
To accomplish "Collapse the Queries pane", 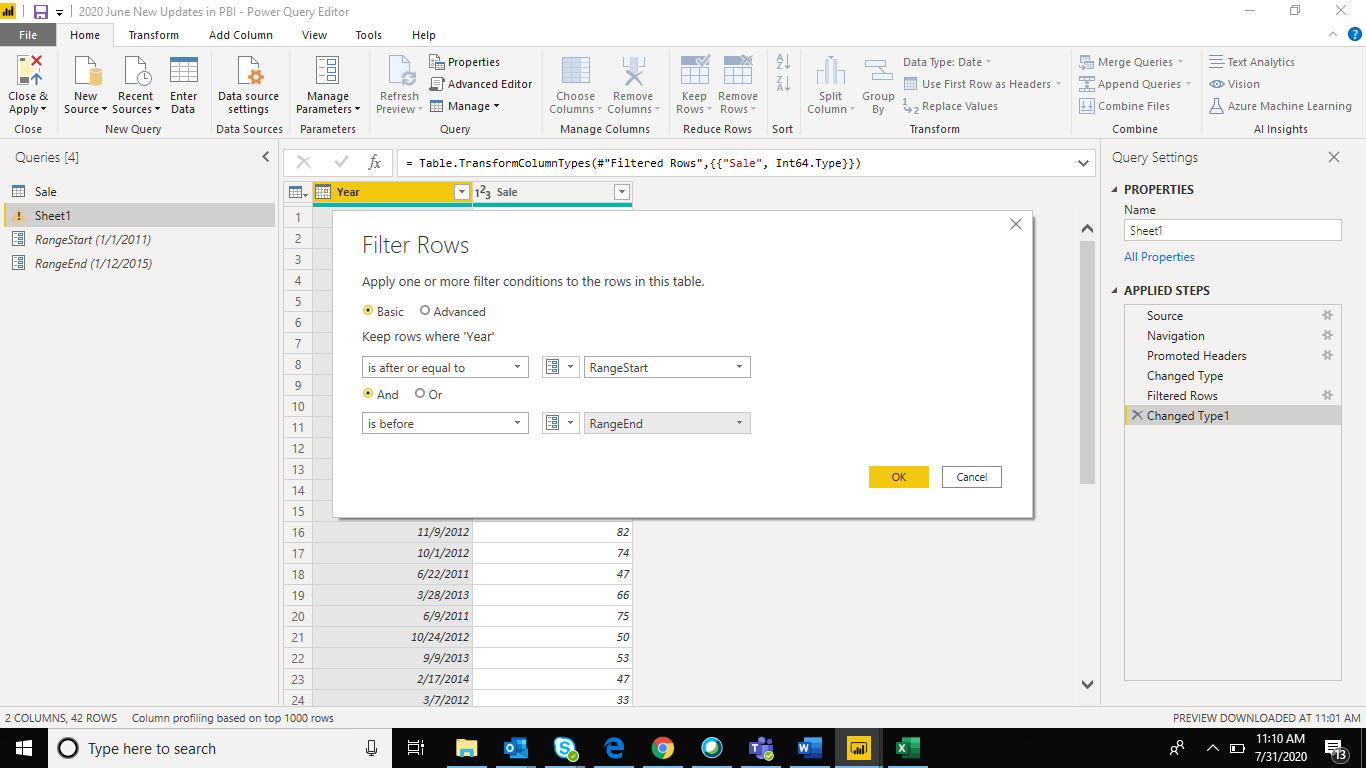I will [x=265, y=157].
